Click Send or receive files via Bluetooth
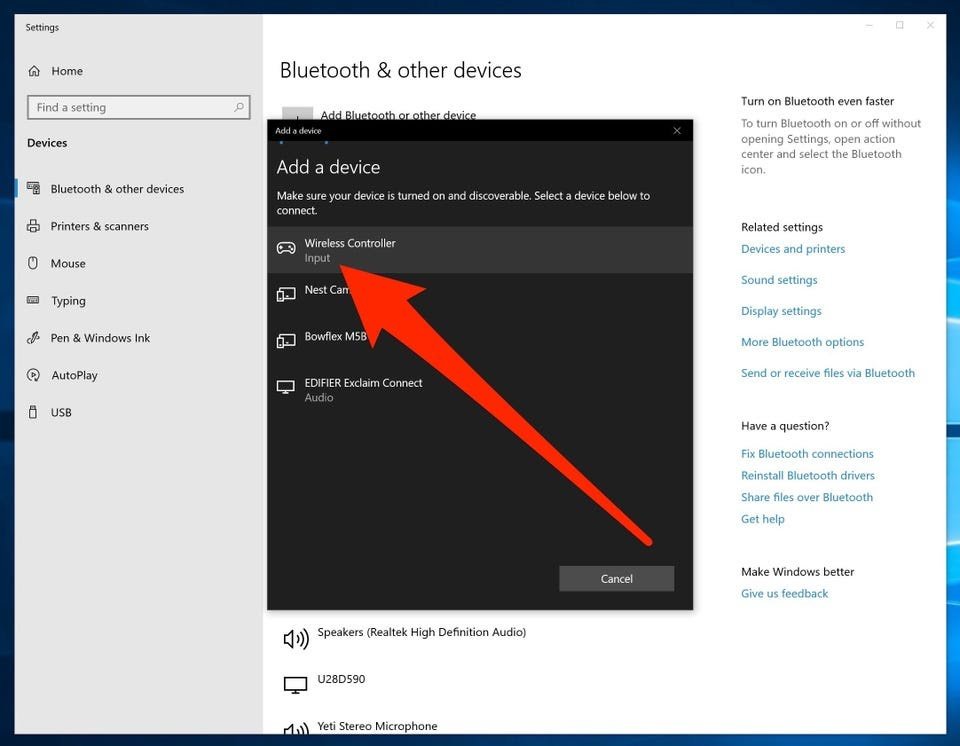This screenshot has height=746, width=960. point(828,373)
